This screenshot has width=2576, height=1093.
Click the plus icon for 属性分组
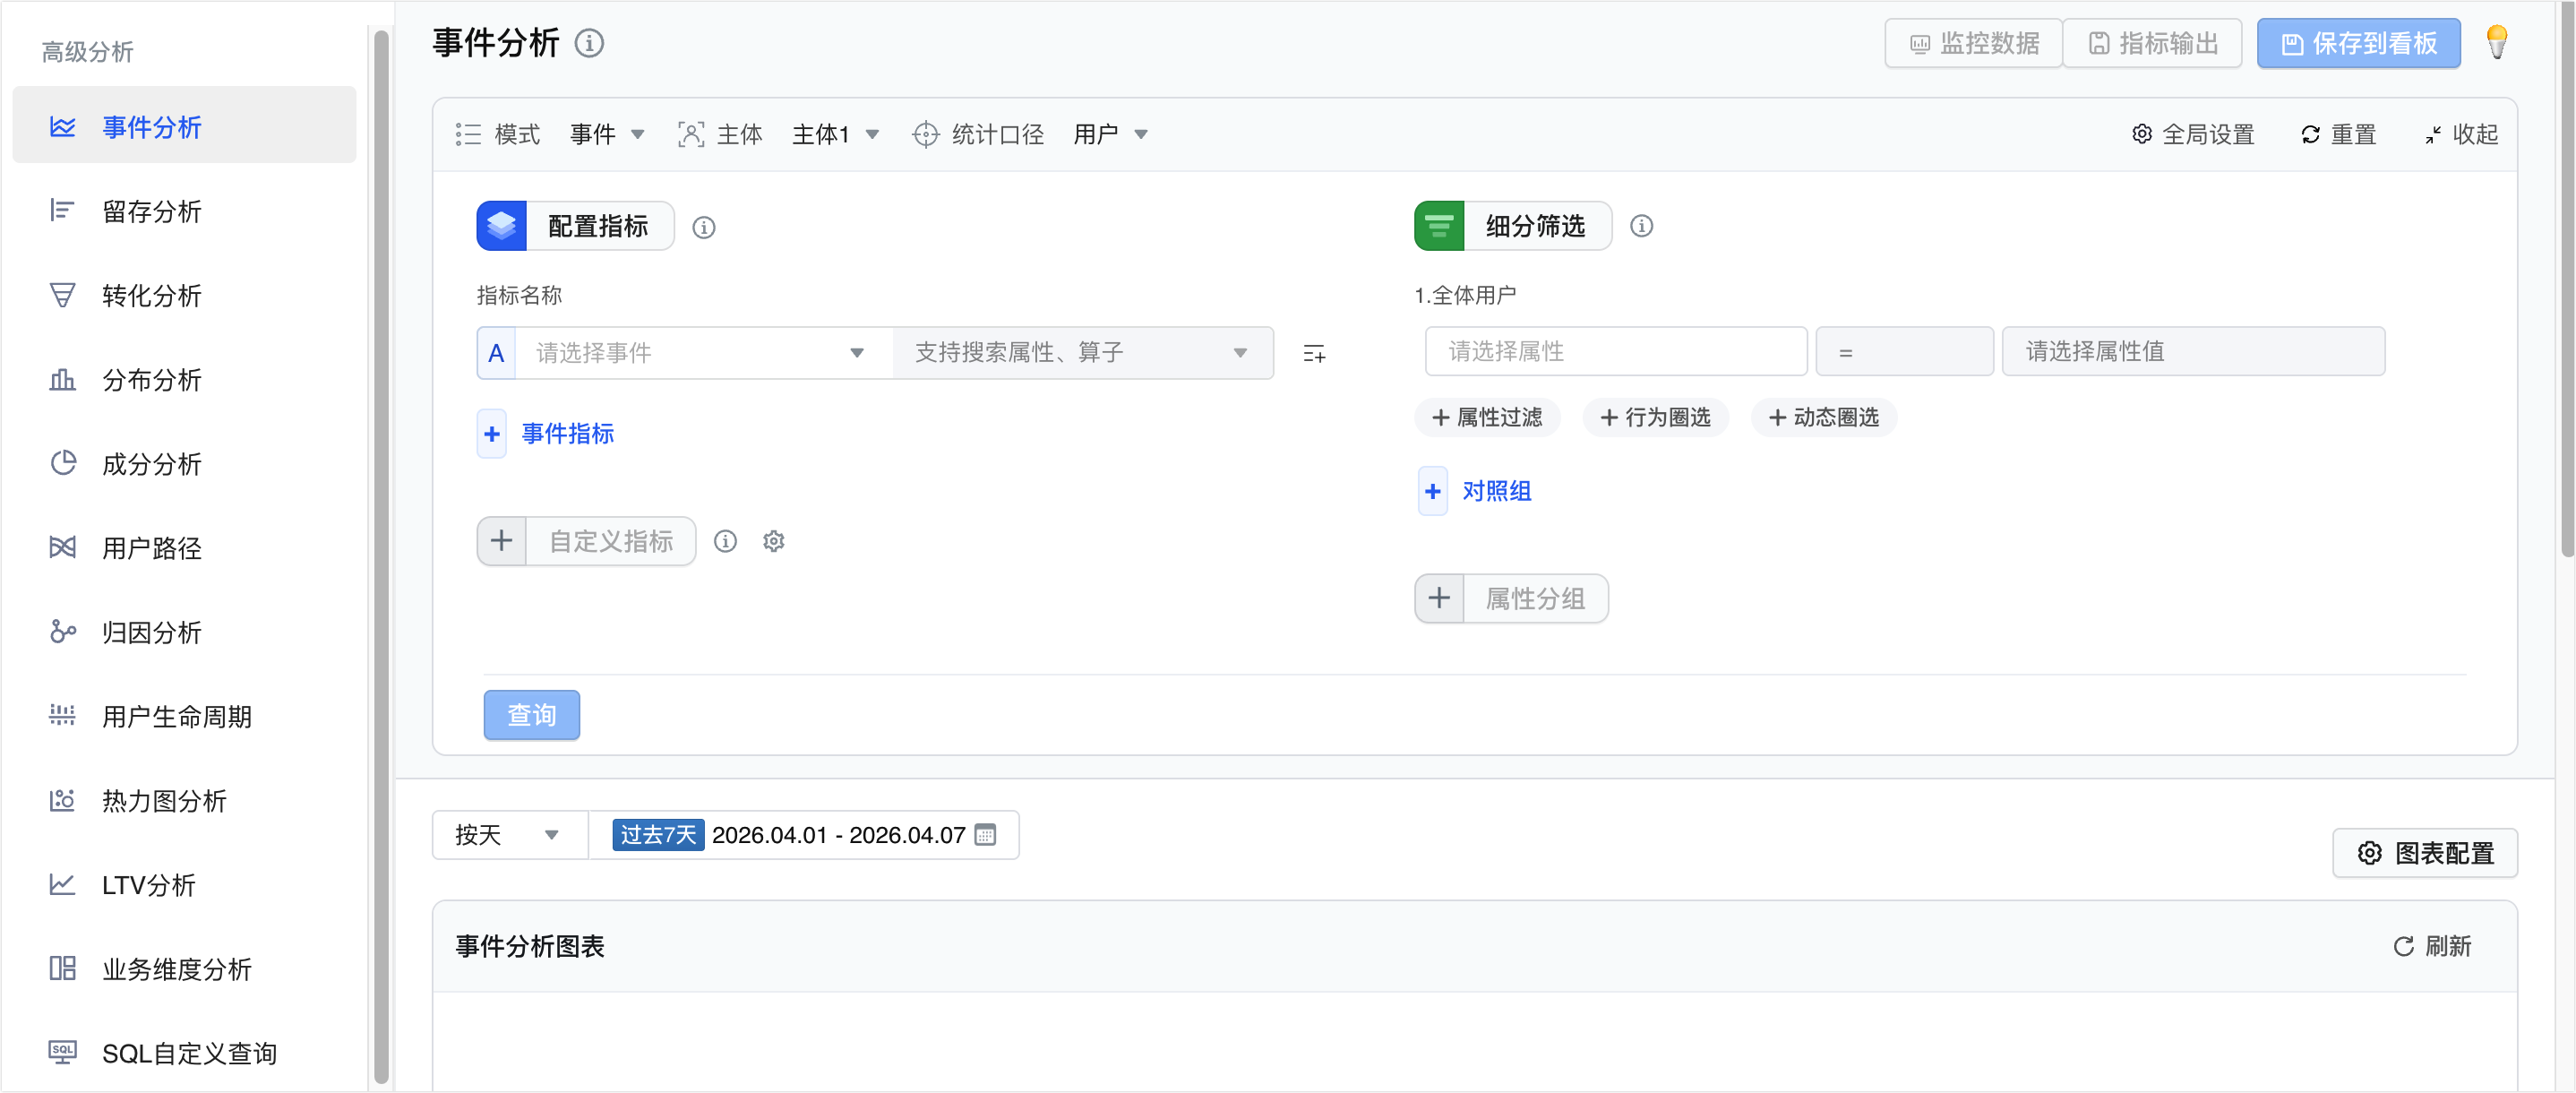(x=1439, y=598)
